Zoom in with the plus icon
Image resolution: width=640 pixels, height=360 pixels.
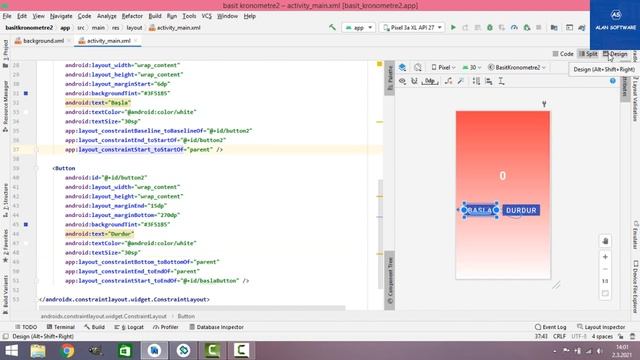coord(605,257)
